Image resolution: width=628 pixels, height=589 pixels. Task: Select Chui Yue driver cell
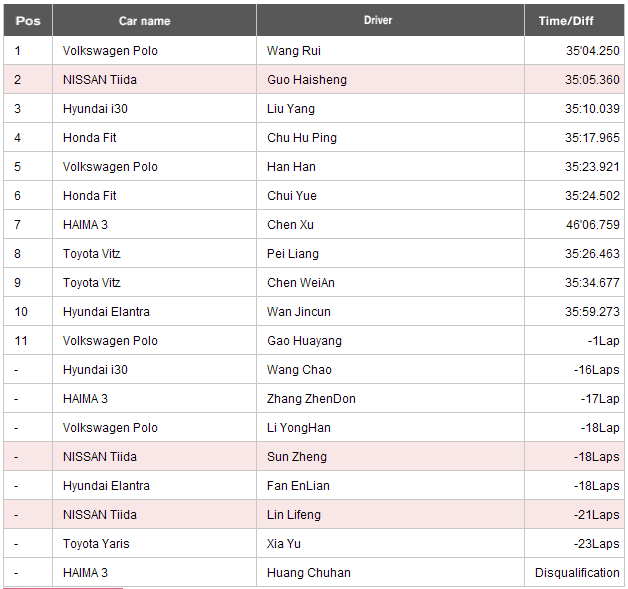(x=292, y=195)
